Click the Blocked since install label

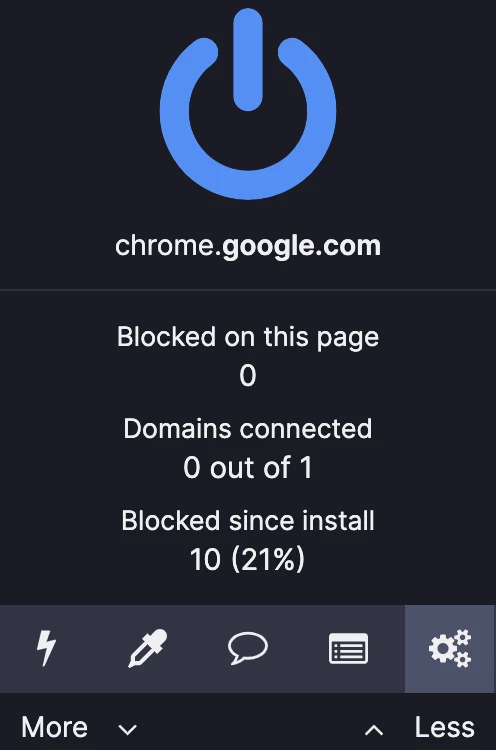[248, 520]
